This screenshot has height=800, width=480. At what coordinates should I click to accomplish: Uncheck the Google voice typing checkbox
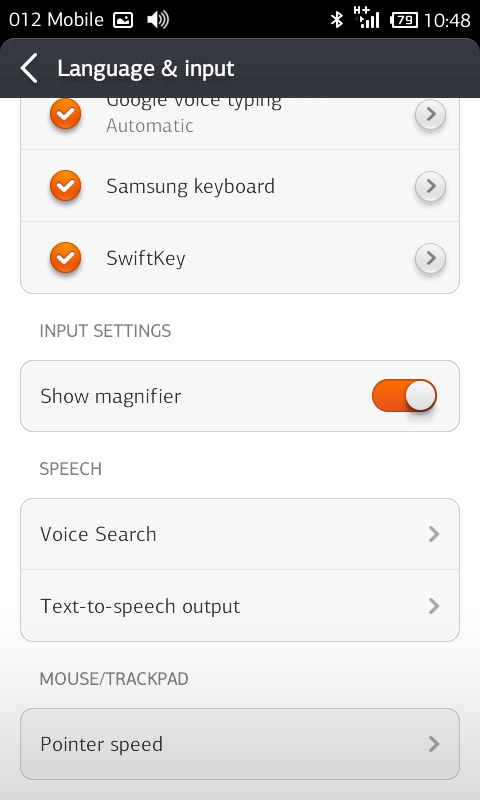point(65,114)
